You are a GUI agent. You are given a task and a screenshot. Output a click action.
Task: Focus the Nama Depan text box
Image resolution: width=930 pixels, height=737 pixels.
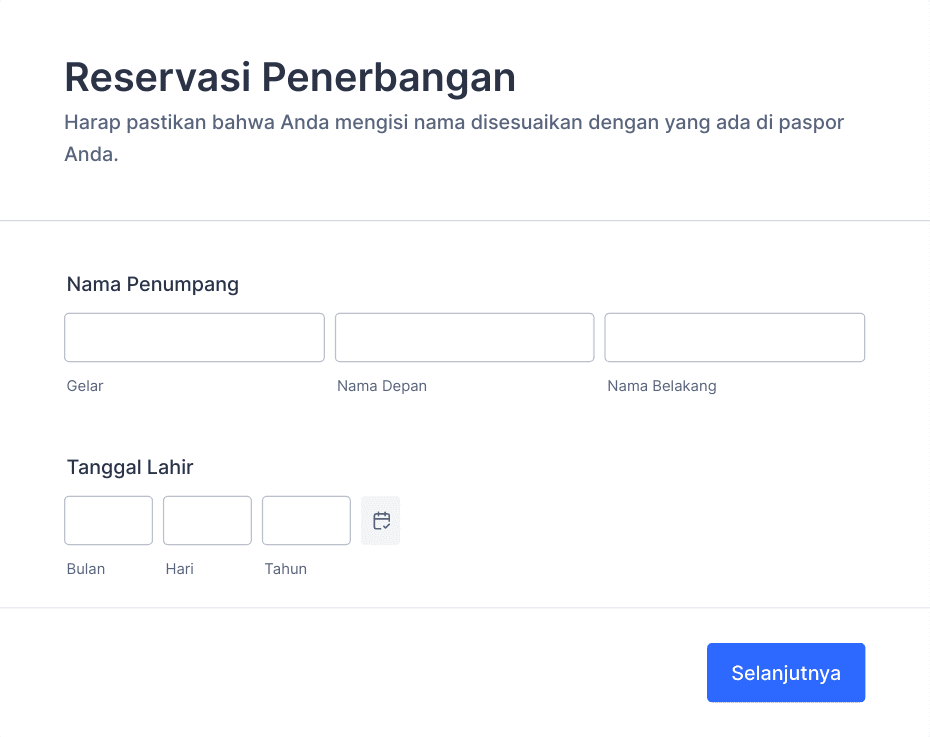click(x=464, y=337)
